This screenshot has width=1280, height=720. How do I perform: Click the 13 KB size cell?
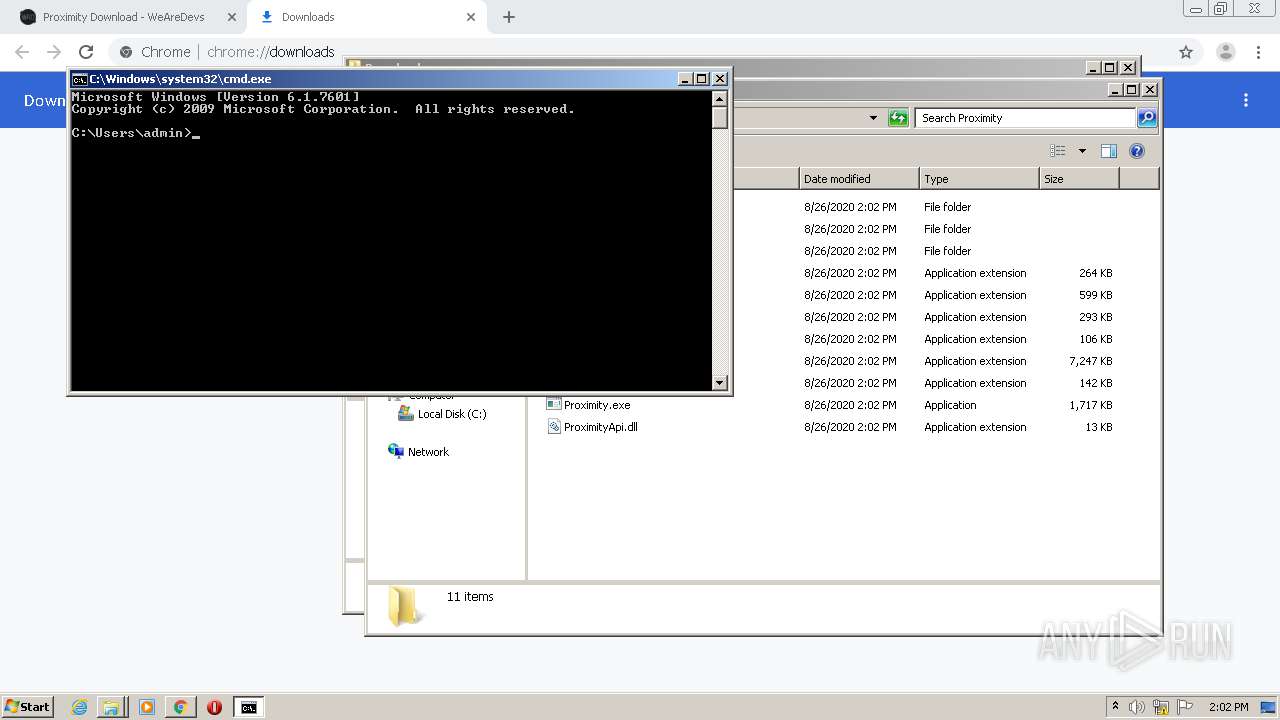pyautogui.click(x=1098, y=427)
